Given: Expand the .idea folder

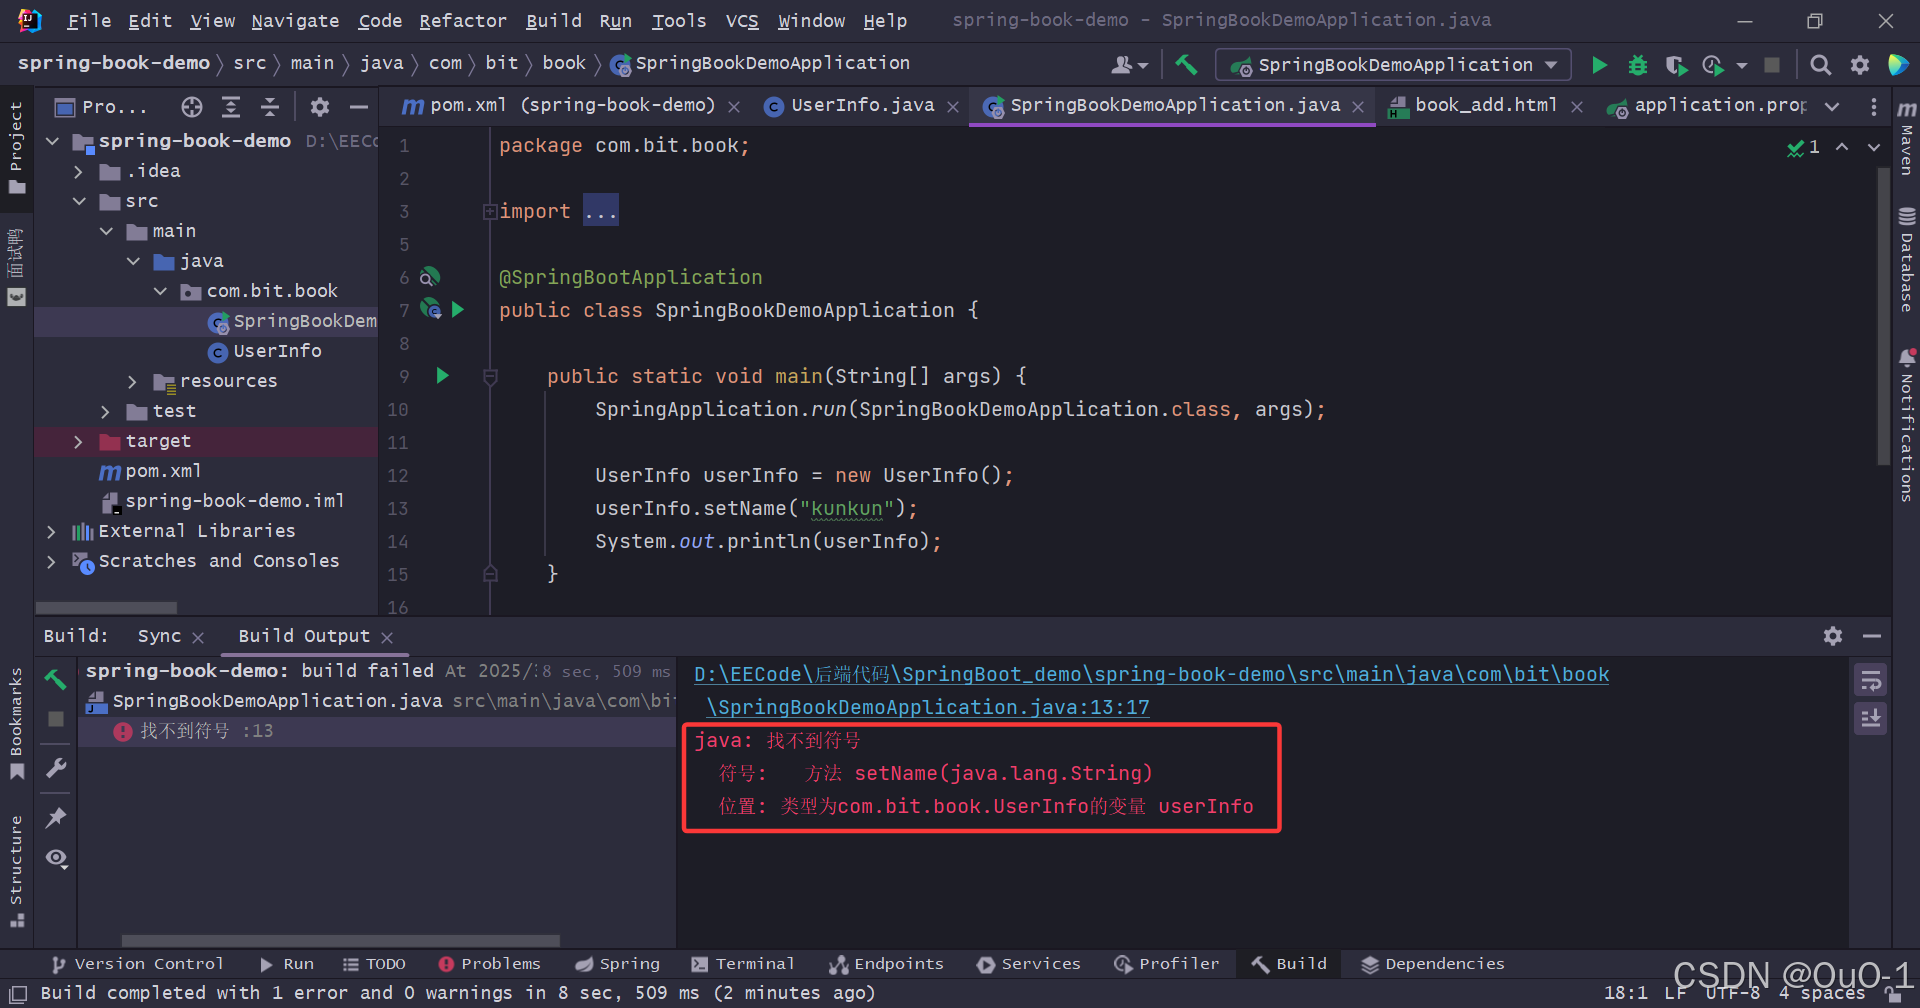Looking at the screenshot, I should click(79, 172).
